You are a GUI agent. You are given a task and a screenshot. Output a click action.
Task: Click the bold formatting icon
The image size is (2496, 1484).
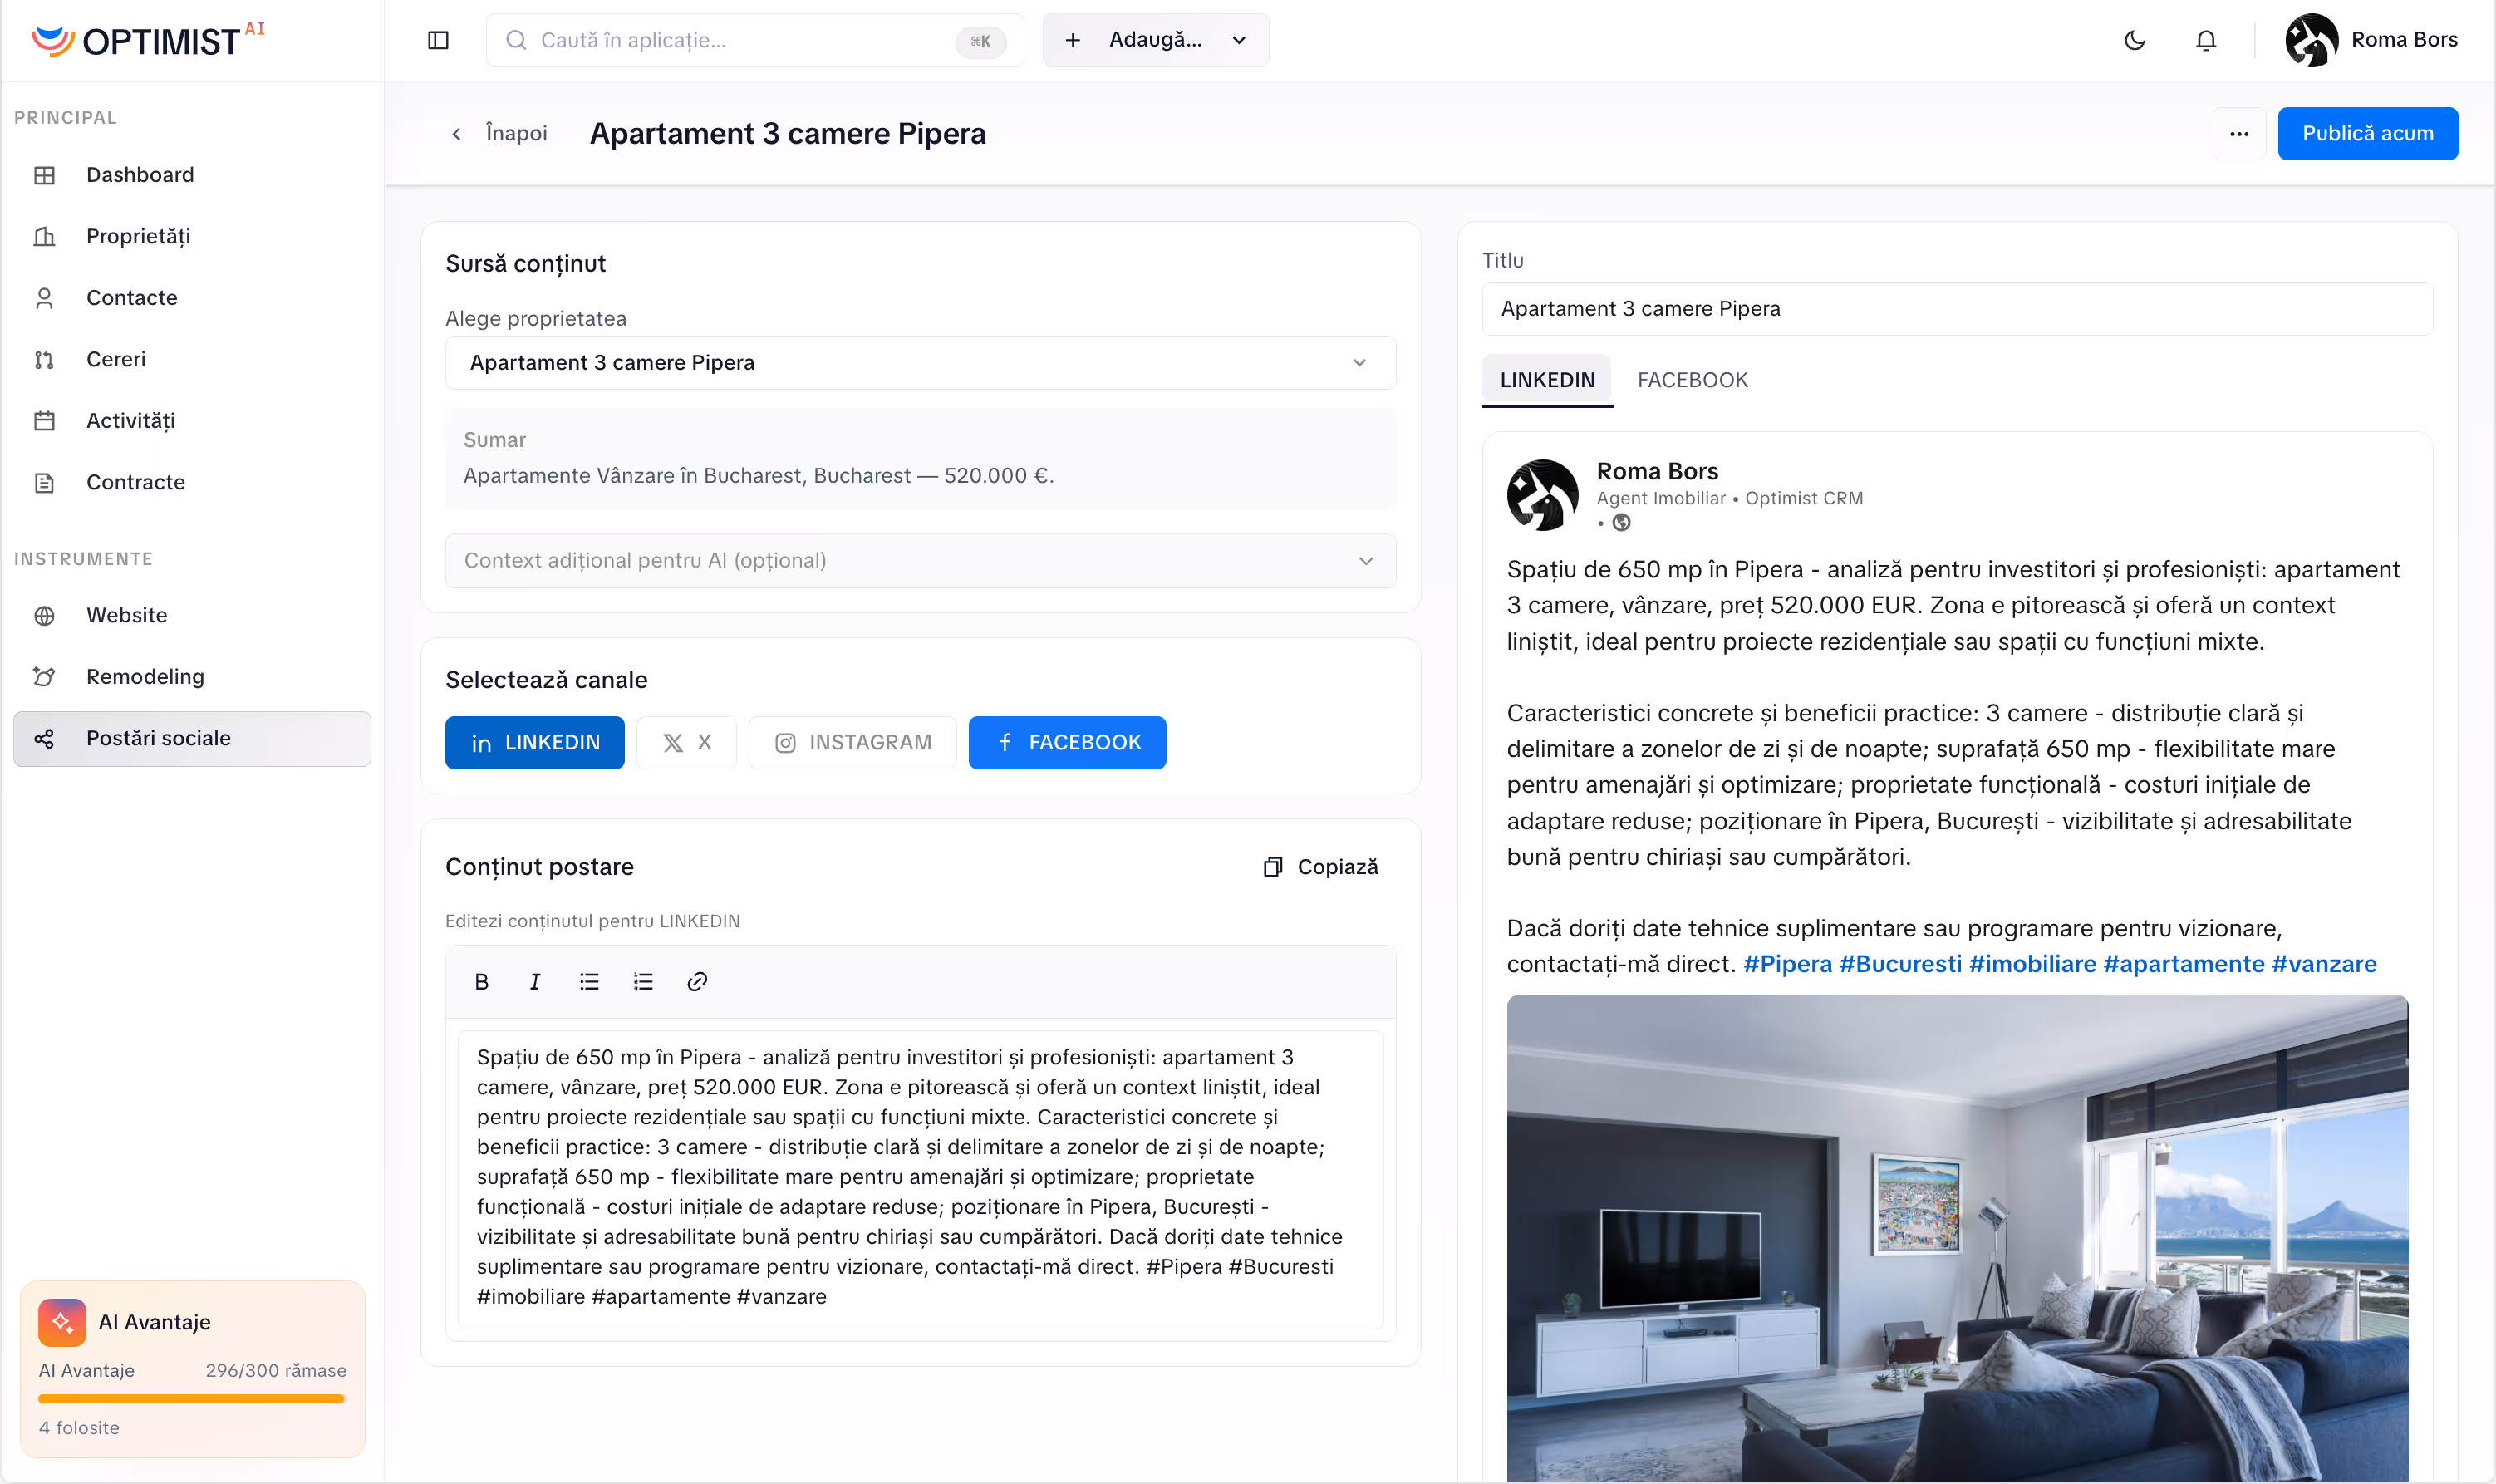[481, 982]
